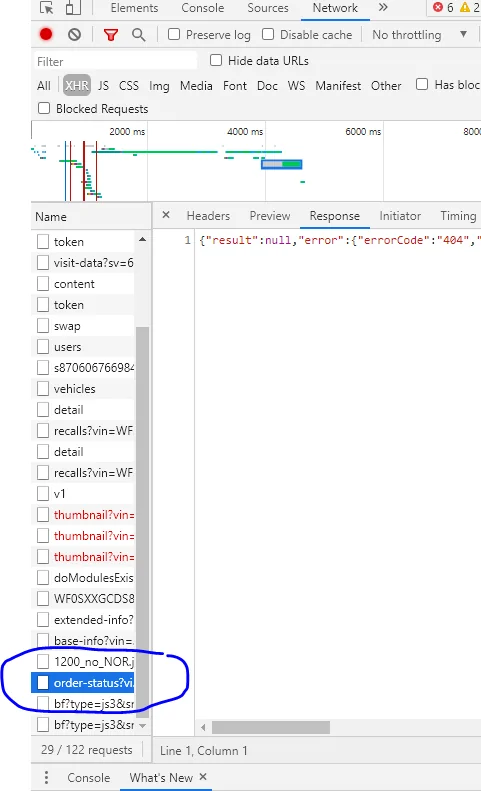Select the order-status request row
The image size is (481, 791).
(x=83, y=683)
